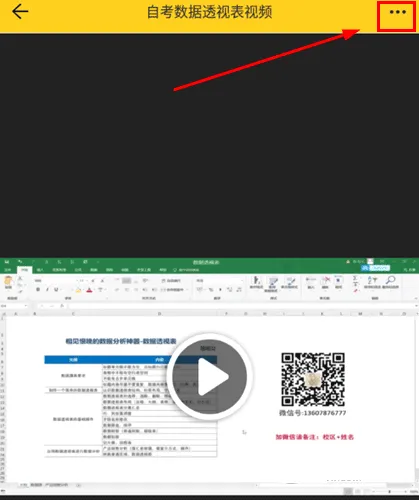Click the Delete cells ribbon icon

pos(326,282)
